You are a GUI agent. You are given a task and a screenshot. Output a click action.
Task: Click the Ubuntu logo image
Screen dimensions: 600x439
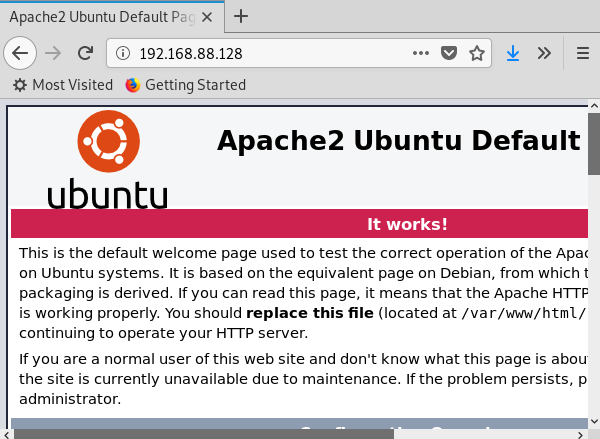pyautogui.click(x=107, y=158)
